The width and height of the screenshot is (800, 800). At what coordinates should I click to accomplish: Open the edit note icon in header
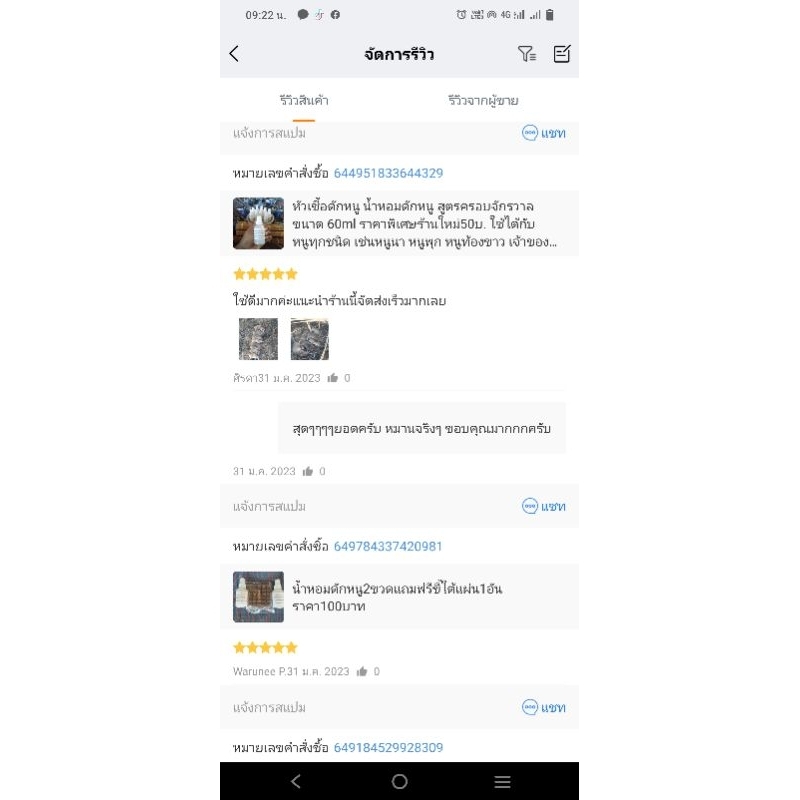coord(562,54)
